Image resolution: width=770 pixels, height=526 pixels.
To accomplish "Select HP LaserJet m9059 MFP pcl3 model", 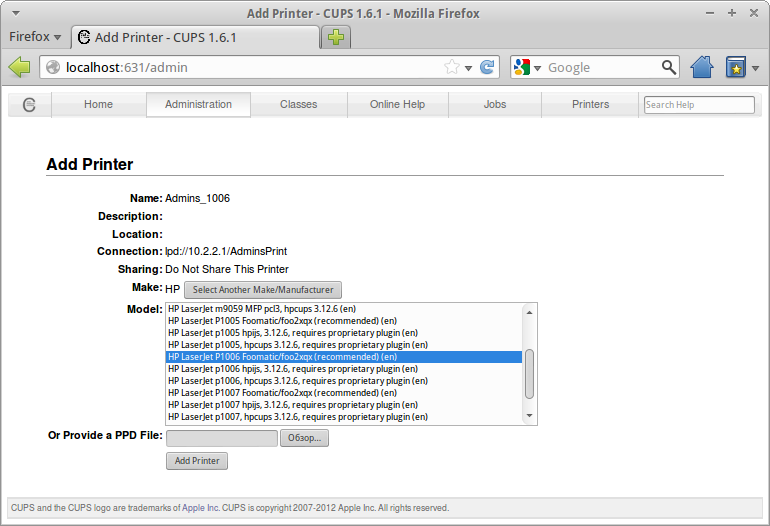I will point(344,309).
